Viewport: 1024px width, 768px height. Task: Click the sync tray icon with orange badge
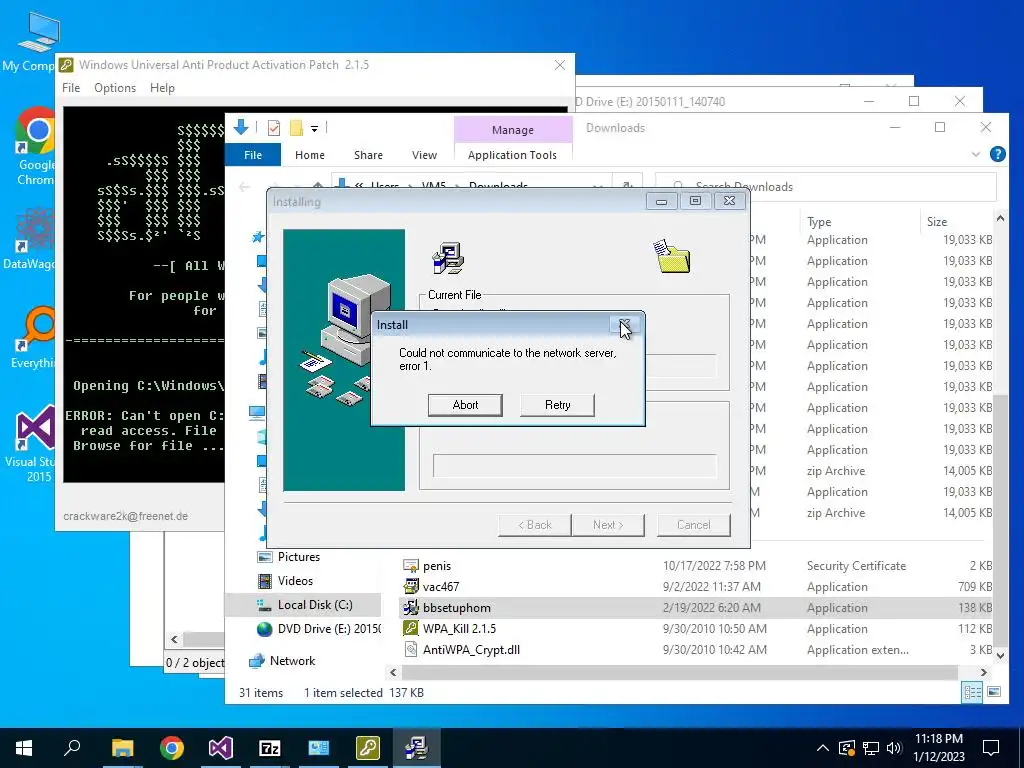tap(846, 748)
